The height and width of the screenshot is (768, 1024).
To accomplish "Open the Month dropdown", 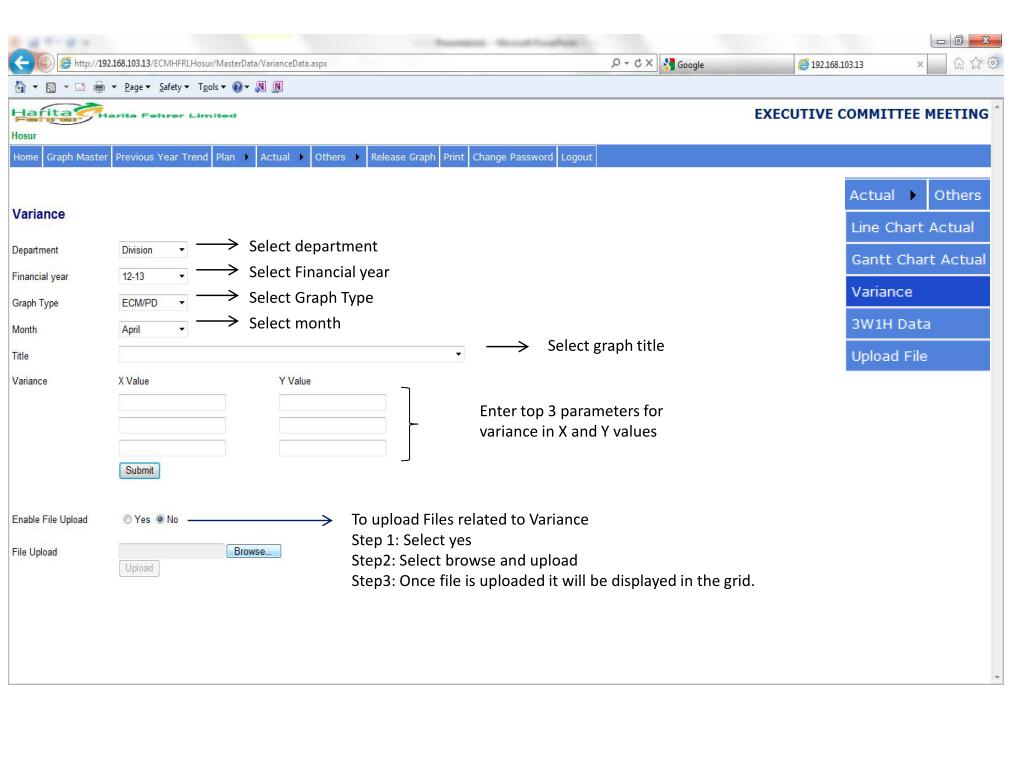I will click(x=153, y=329).
